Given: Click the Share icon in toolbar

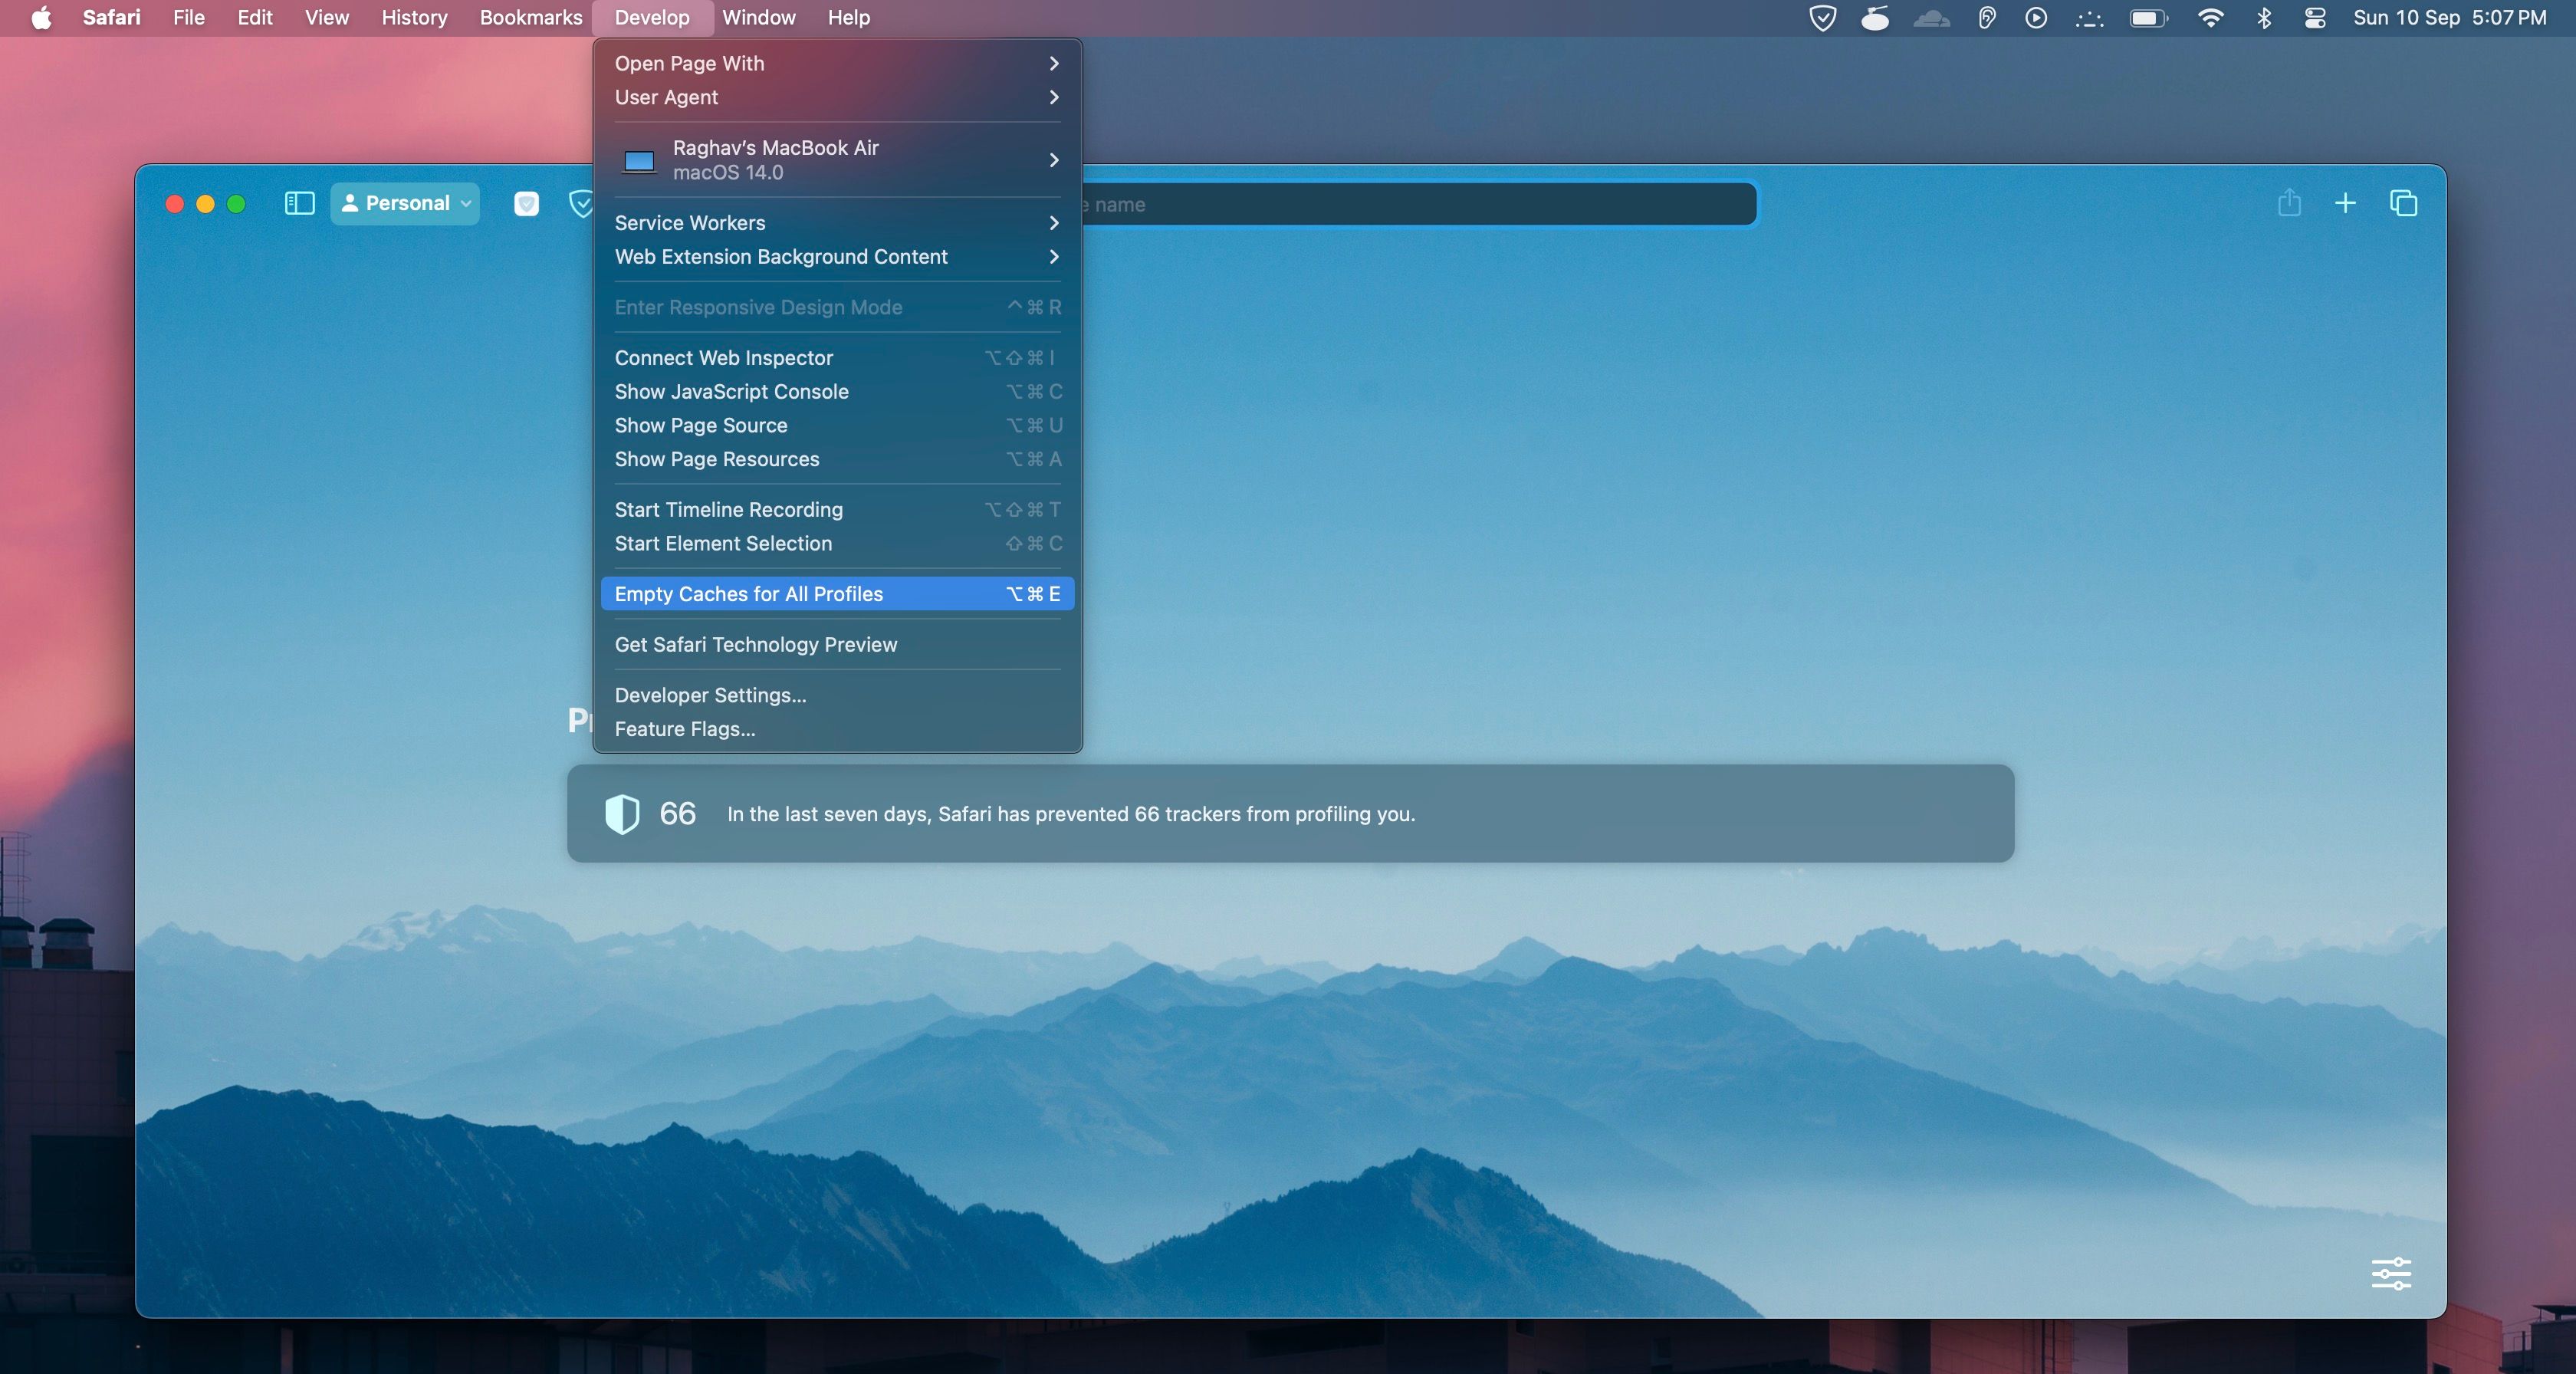Looking at the screenshot, I should tap(2289, 204).
